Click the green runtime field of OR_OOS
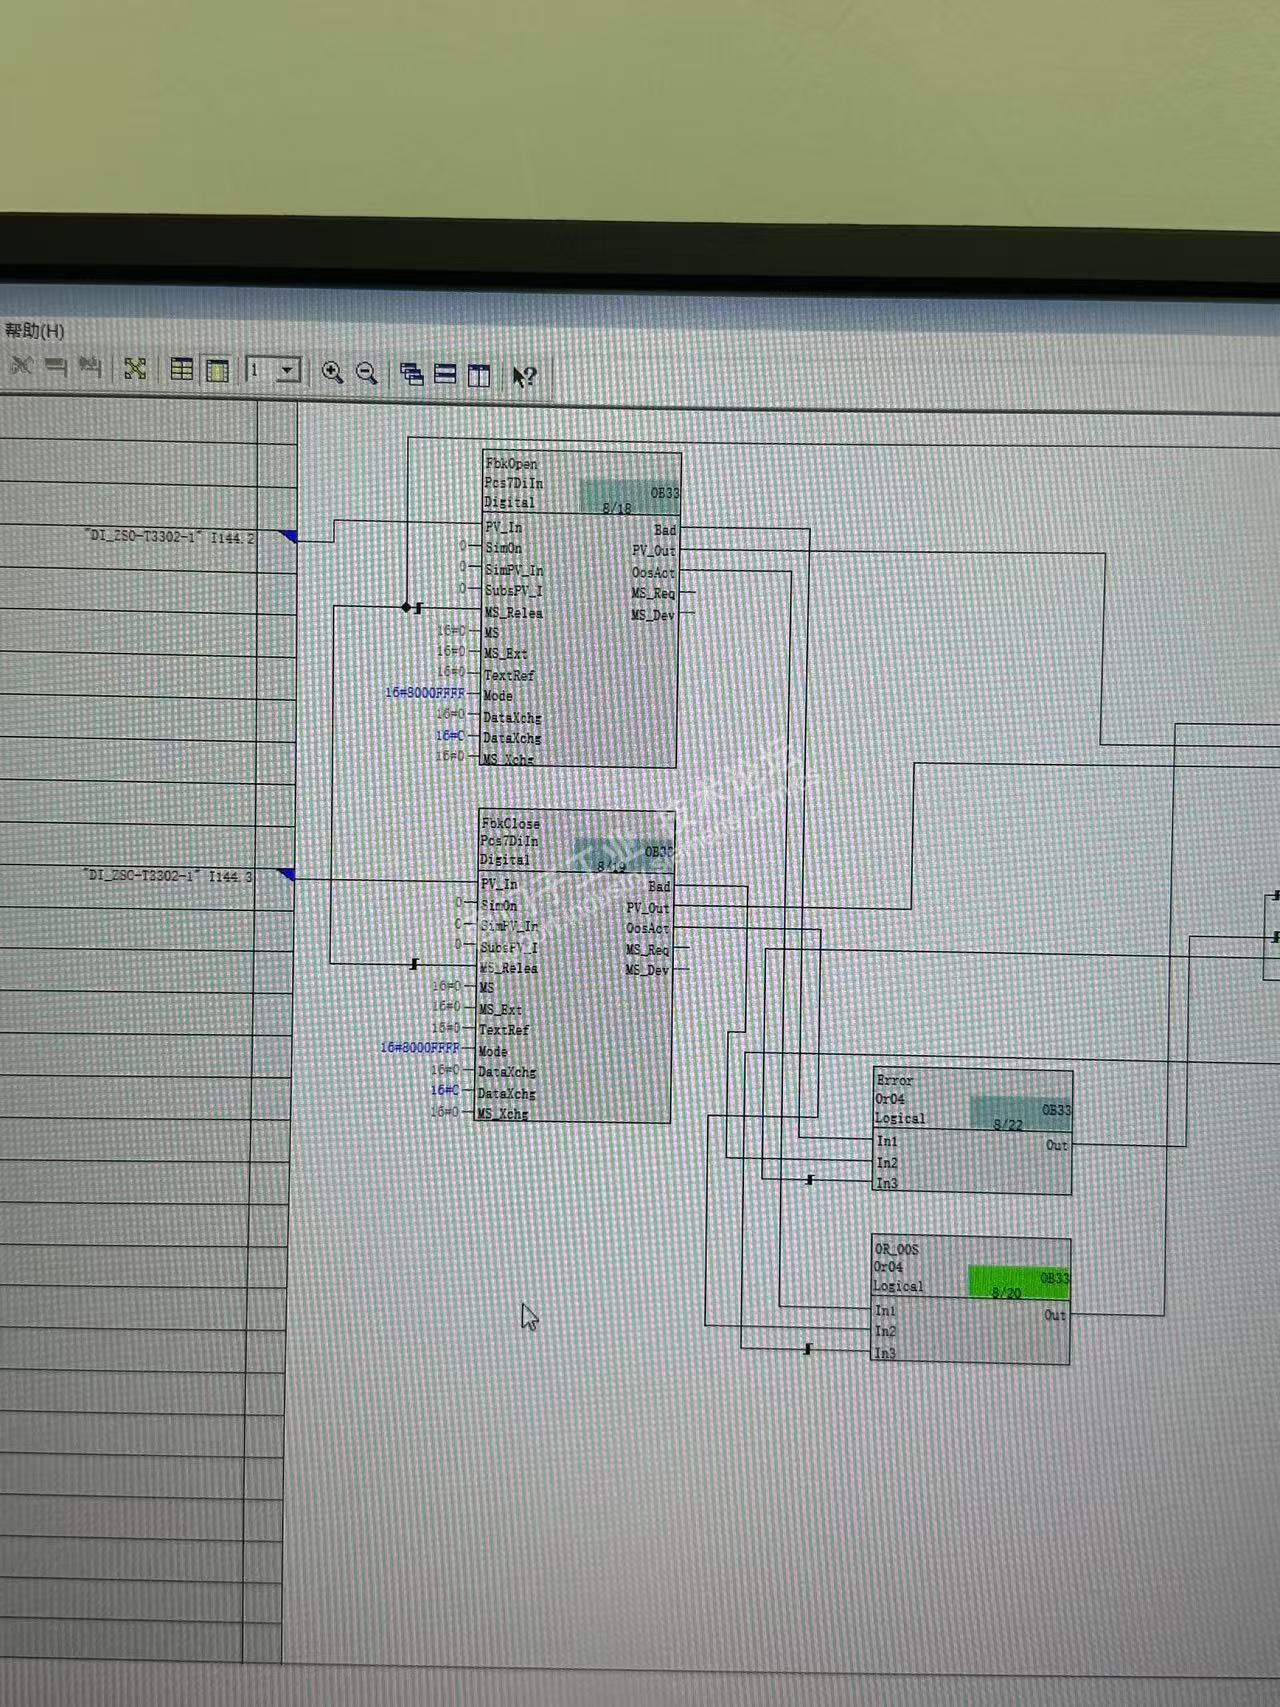1280x1707 pixels. click(x=1018, y=1282)
